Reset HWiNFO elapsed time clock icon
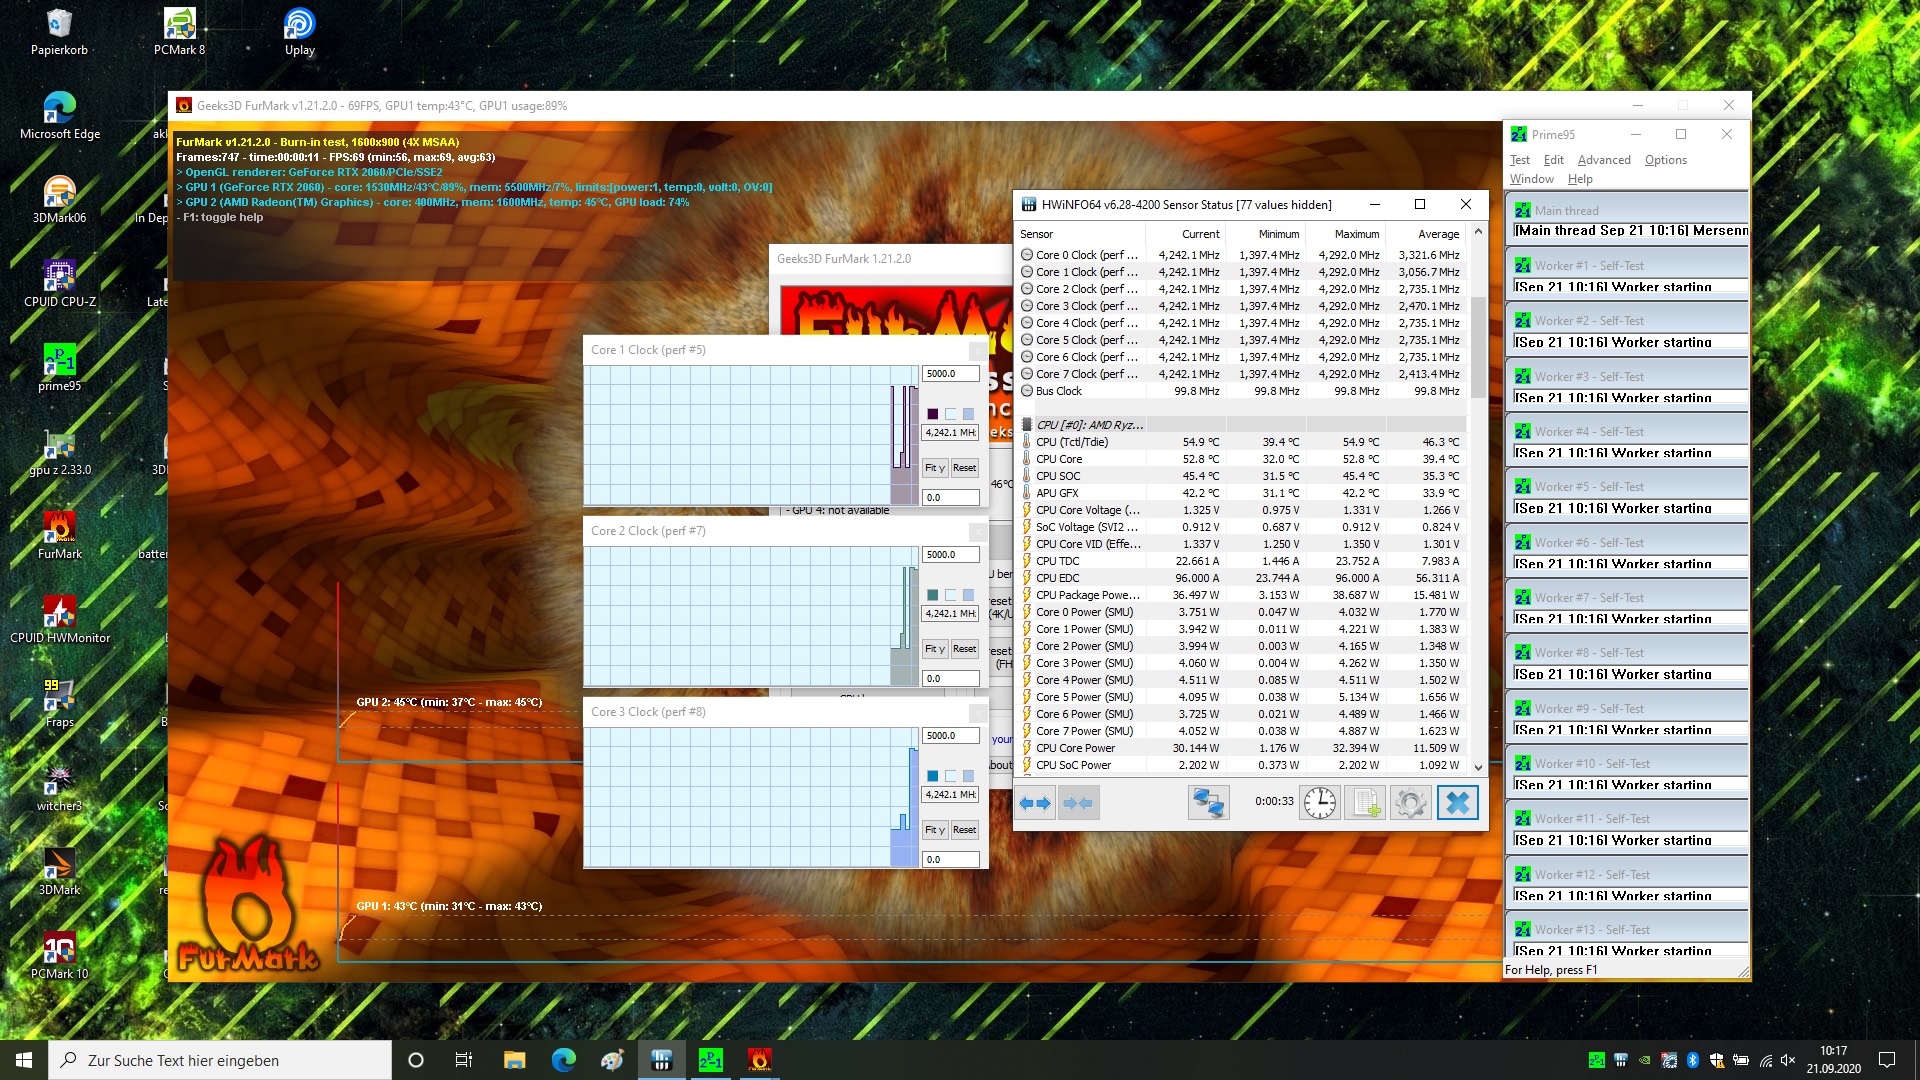 click(1319, 803)
